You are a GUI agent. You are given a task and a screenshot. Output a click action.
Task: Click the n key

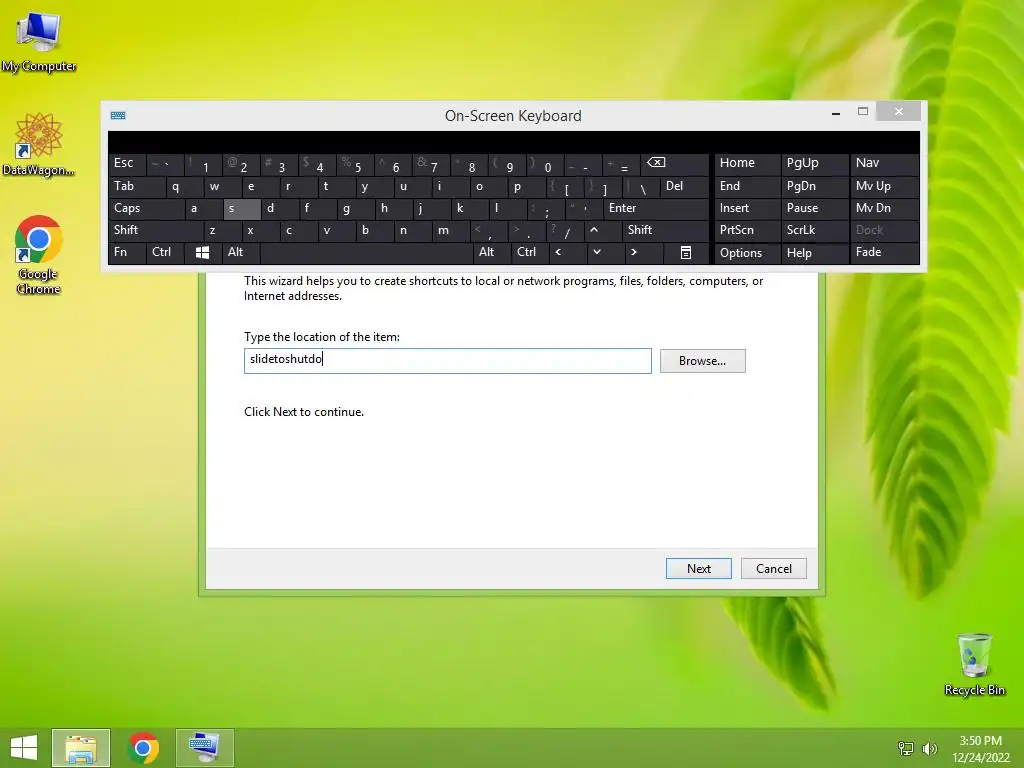tap(413, 231)
